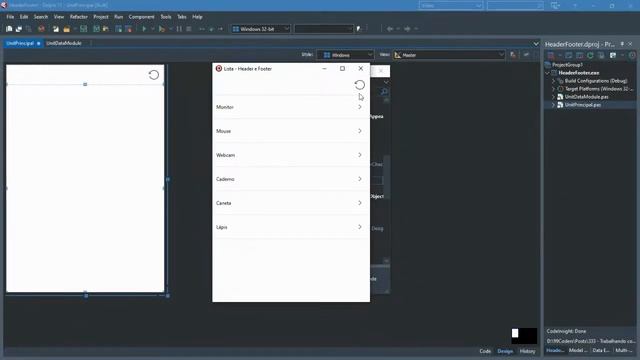Image resolution: width=640 pixels, height=360 pixels.
Task: Switch to the History view tab
Action: point(527,351)
